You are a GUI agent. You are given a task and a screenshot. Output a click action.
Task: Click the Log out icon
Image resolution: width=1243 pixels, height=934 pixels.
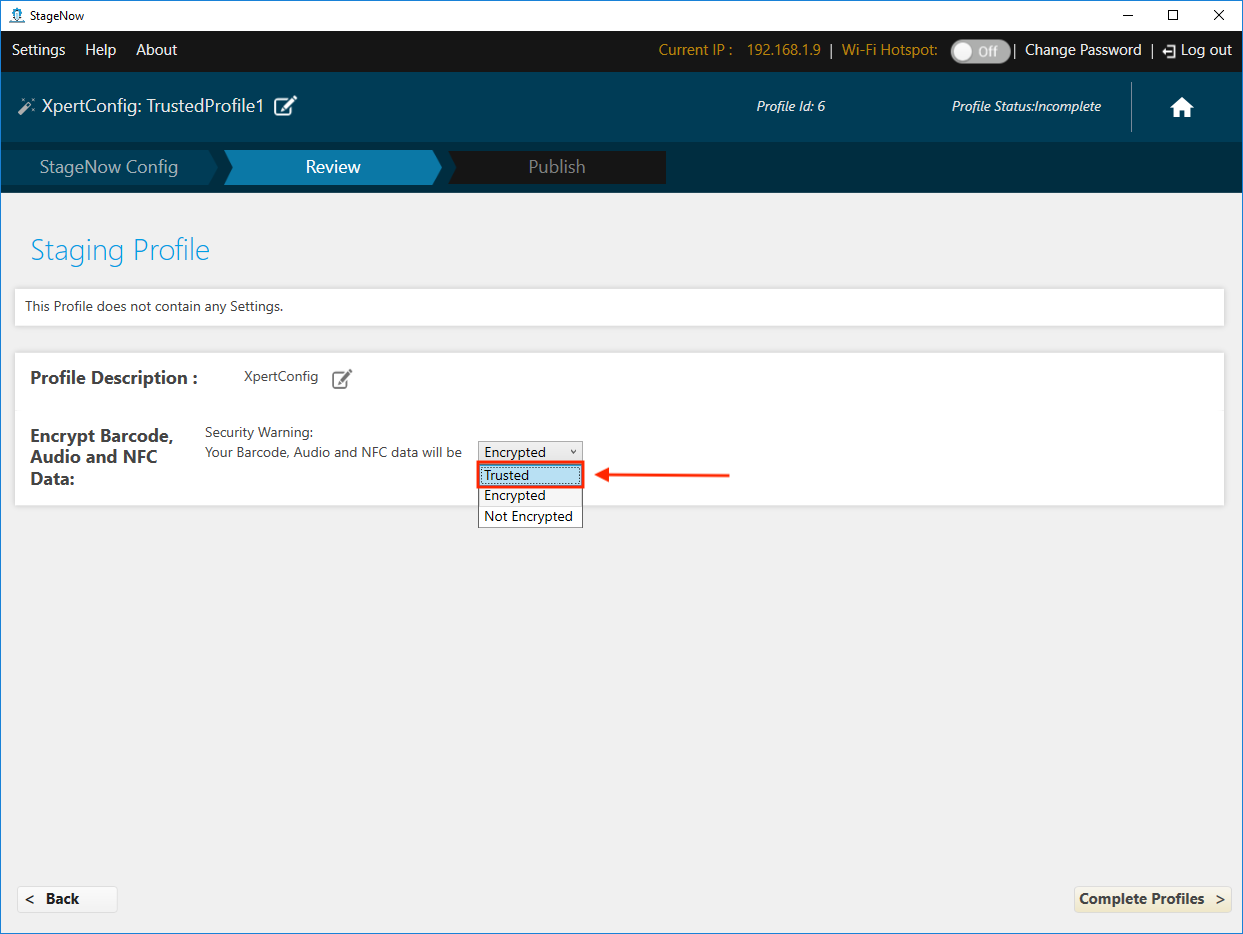1169,51
